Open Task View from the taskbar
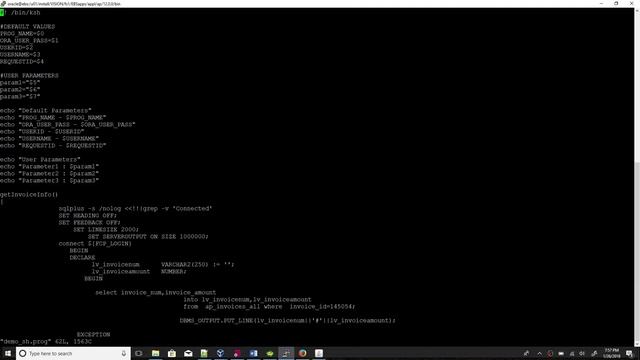The height and width of the screenshot is (360, 640). point(139,353)
